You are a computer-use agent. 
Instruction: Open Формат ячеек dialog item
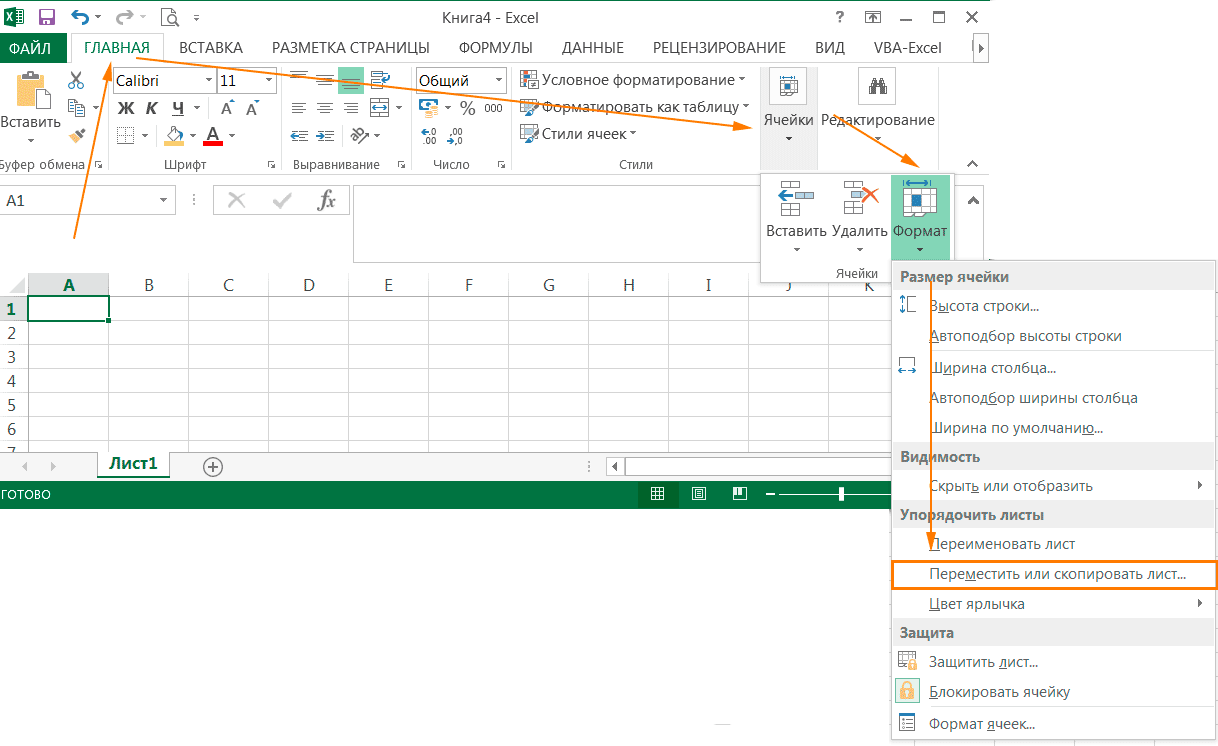(1054, 724)
